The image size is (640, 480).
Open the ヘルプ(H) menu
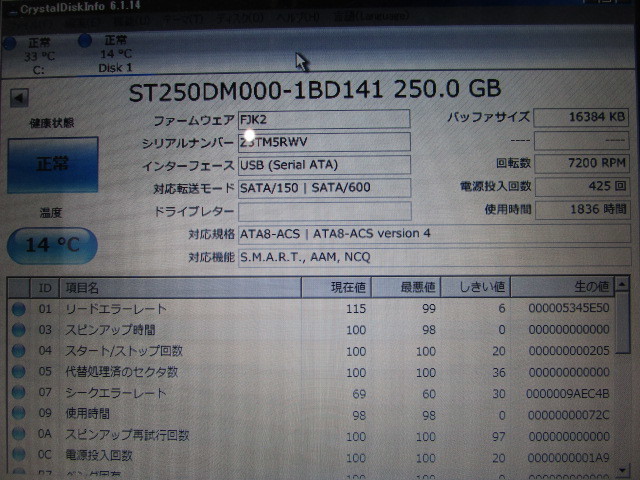click(298, 18)
